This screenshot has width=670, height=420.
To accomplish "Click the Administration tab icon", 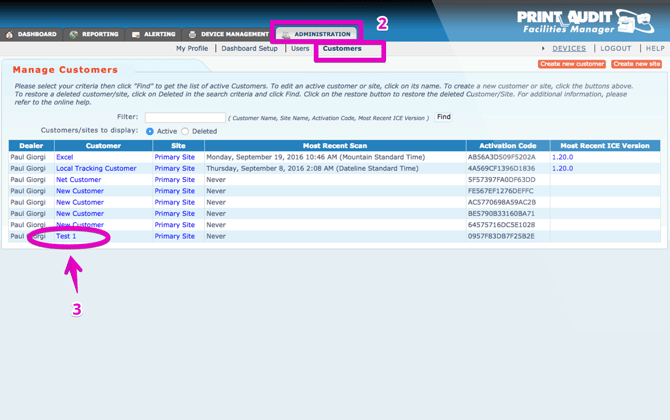I will coord(286,35).
